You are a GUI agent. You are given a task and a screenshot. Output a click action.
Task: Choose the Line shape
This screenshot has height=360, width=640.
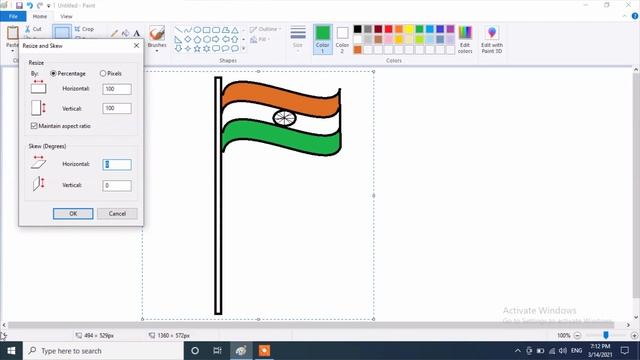(x=178, y=30)
